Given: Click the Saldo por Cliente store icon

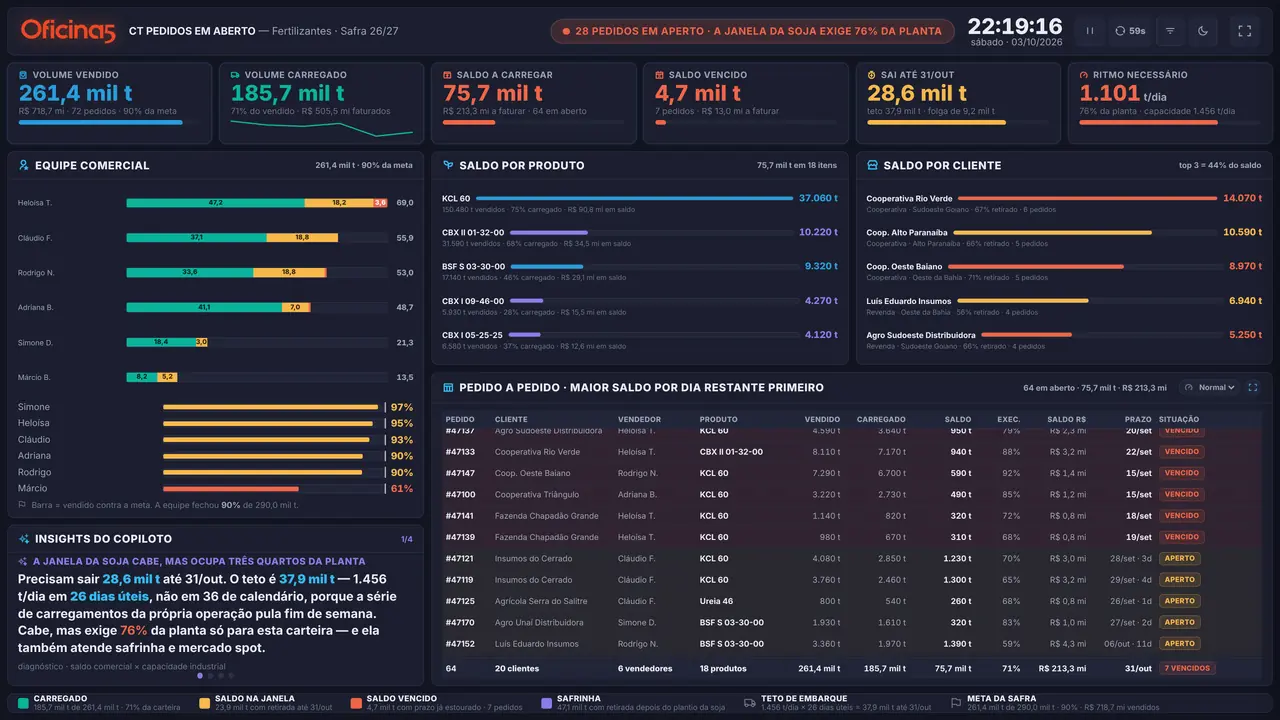Looking at the screenshot, I should click(x=872, y=165).
